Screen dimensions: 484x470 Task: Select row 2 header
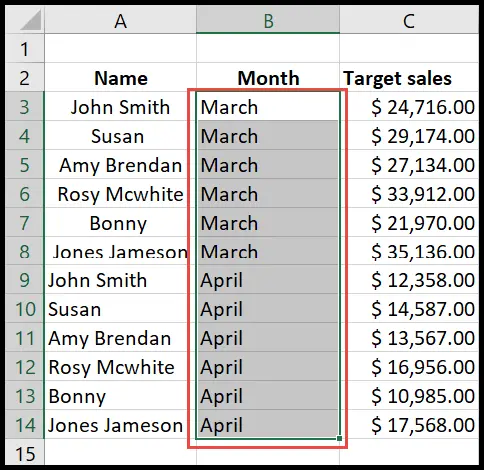[x=24, y=77]
